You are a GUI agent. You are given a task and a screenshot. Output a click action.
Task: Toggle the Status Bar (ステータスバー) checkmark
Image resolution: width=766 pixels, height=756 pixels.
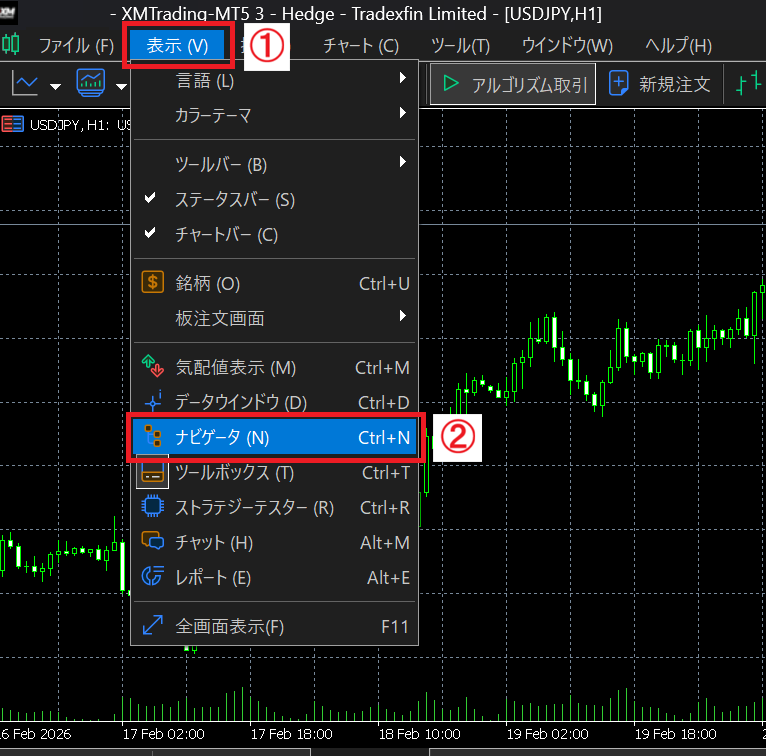click(x=151, y=199)
